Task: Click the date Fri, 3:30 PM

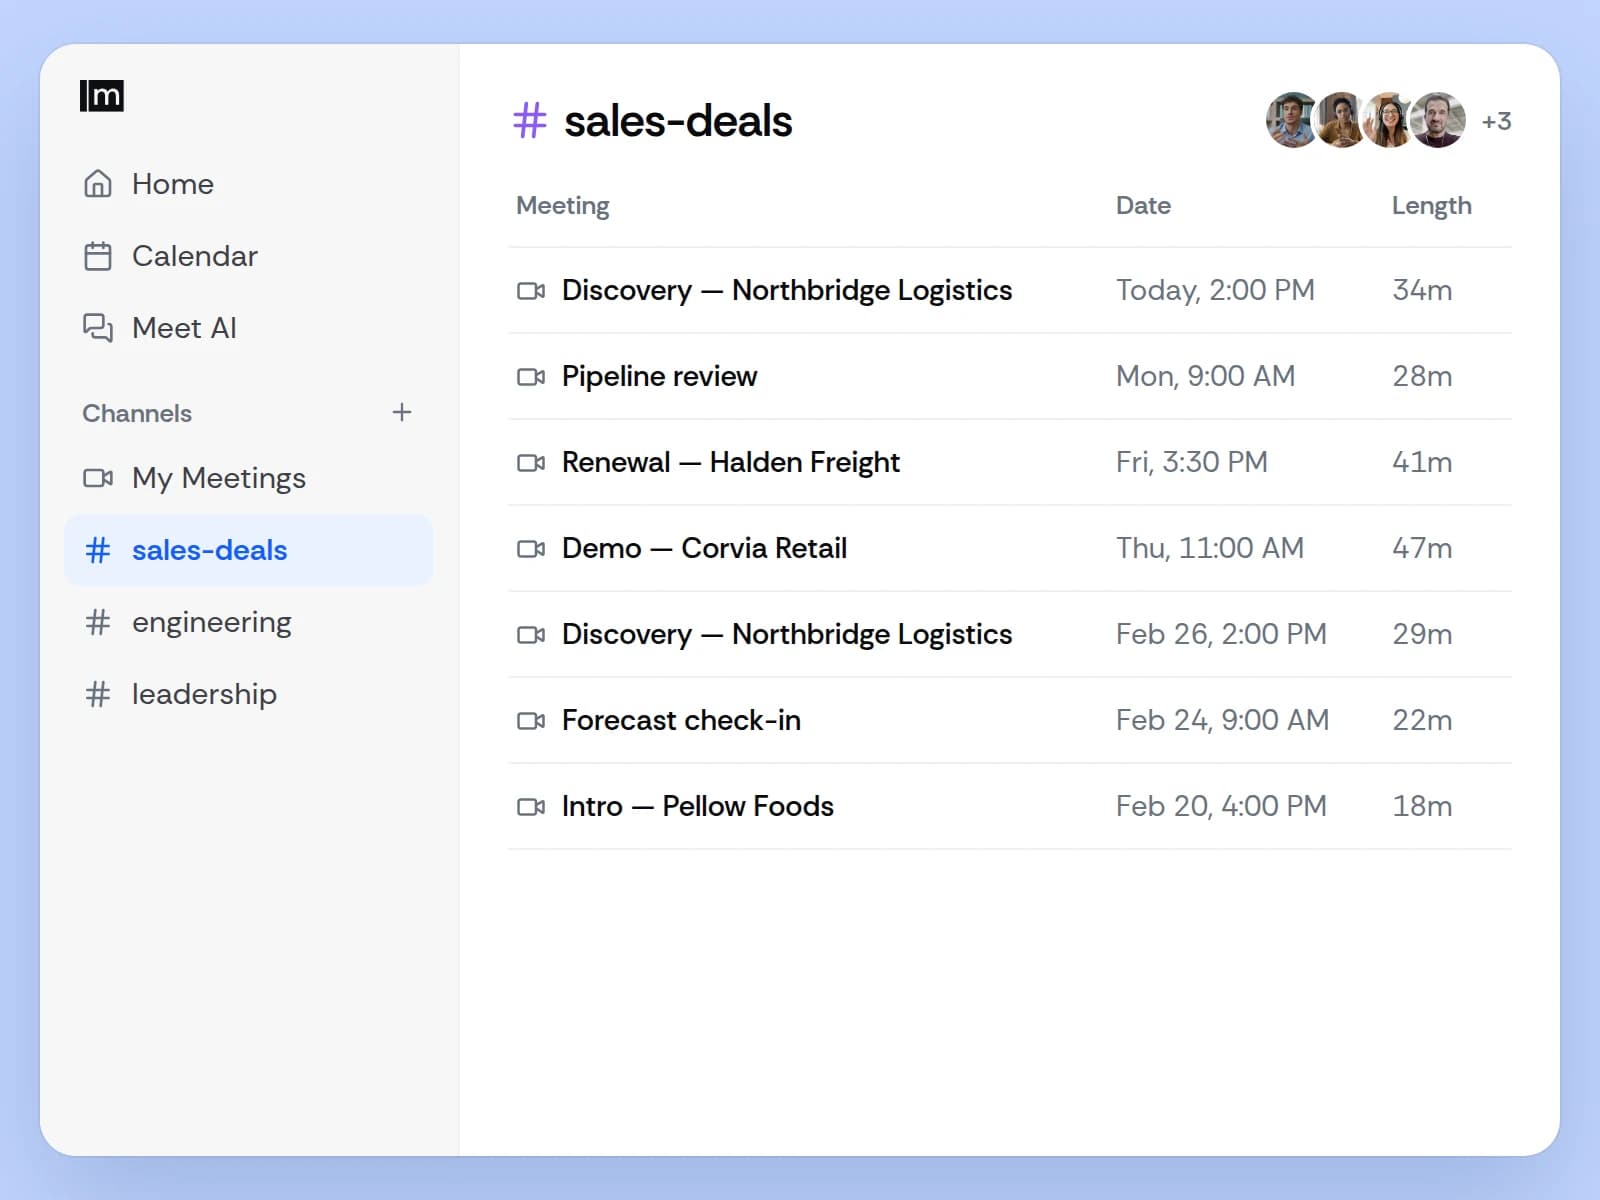Action: 1192,462
